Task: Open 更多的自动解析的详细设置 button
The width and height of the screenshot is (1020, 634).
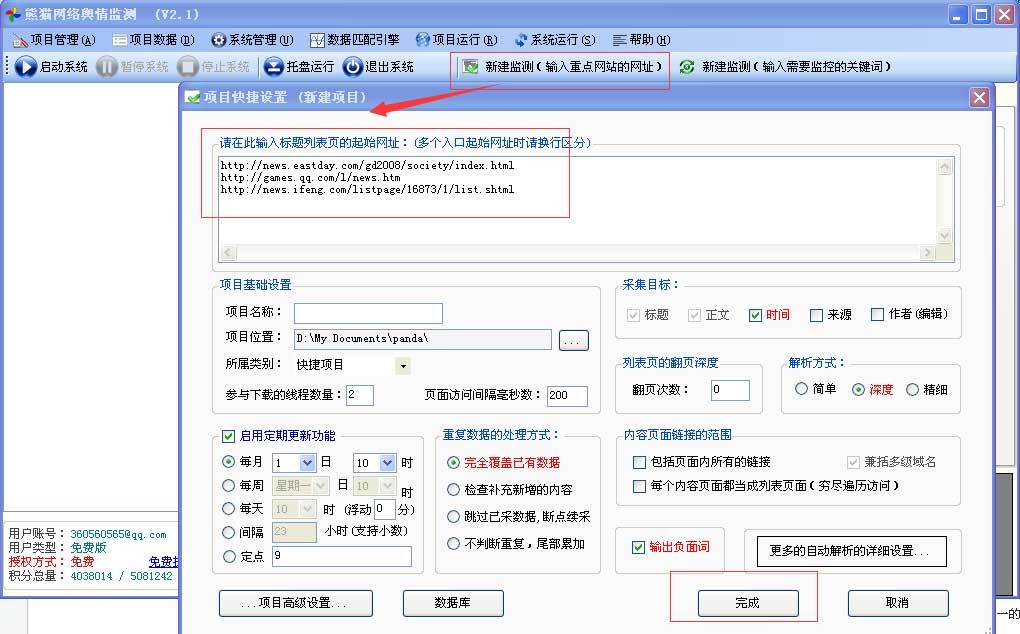Action: (x=852, y=551)
